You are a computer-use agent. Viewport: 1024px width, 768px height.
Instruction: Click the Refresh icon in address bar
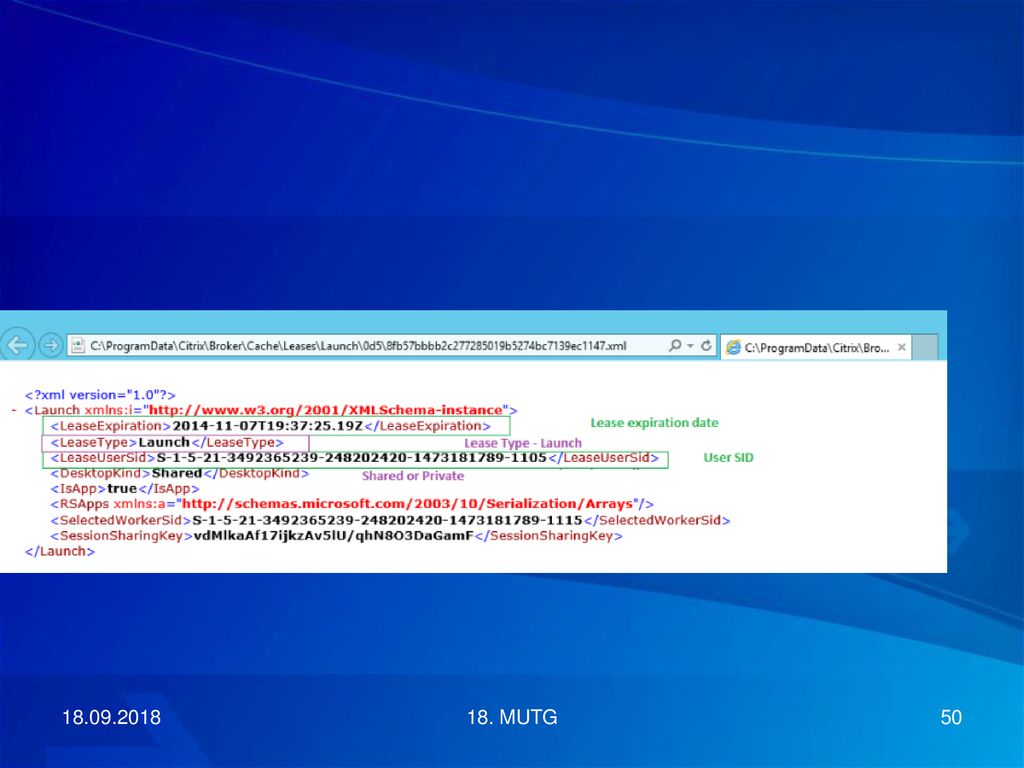(706, 345)
